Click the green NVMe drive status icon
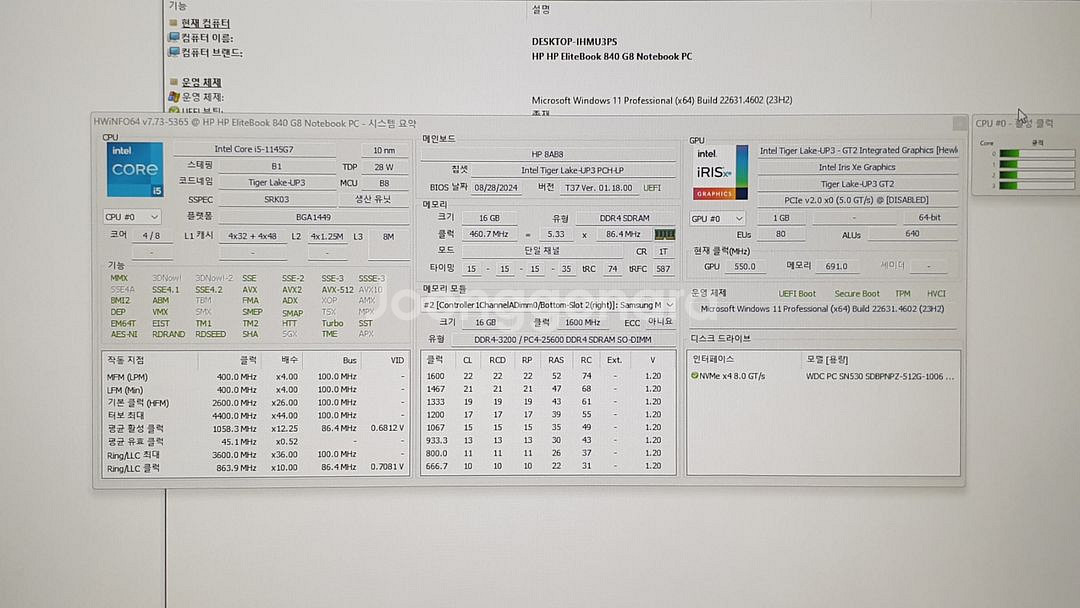Screen dimensions: 1080x608 tap(694, 376)
